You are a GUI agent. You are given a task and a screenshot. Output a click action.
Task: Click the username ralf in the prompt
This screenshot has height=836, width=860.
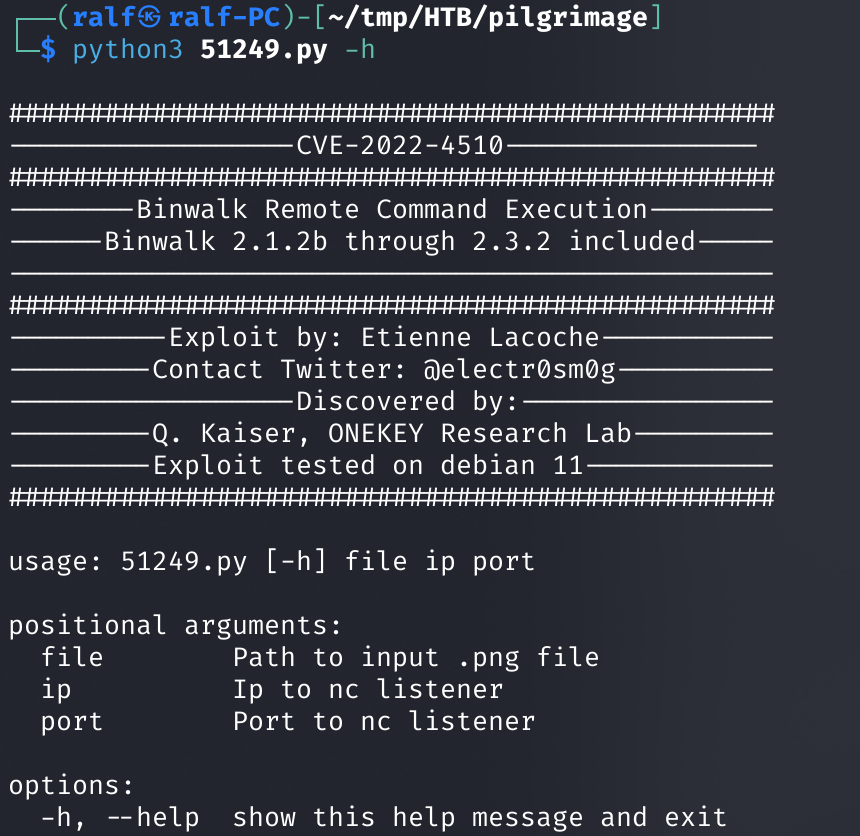(104, 17)
